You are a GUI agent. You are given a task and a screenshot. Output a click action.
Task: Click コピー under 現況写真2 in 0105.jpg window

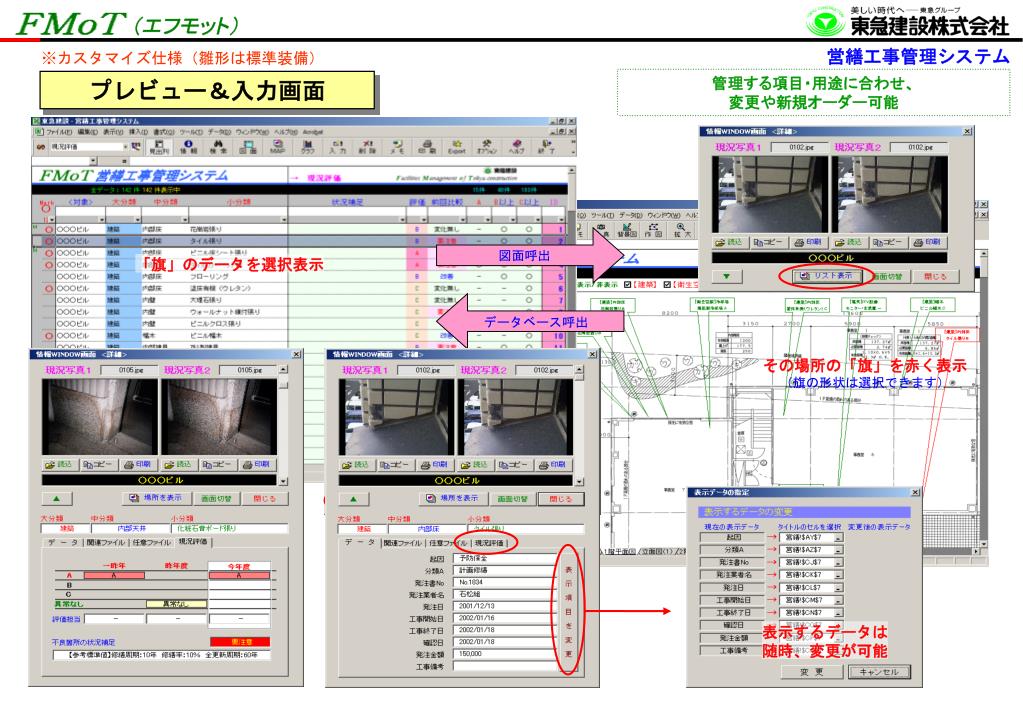click(217, 465)
